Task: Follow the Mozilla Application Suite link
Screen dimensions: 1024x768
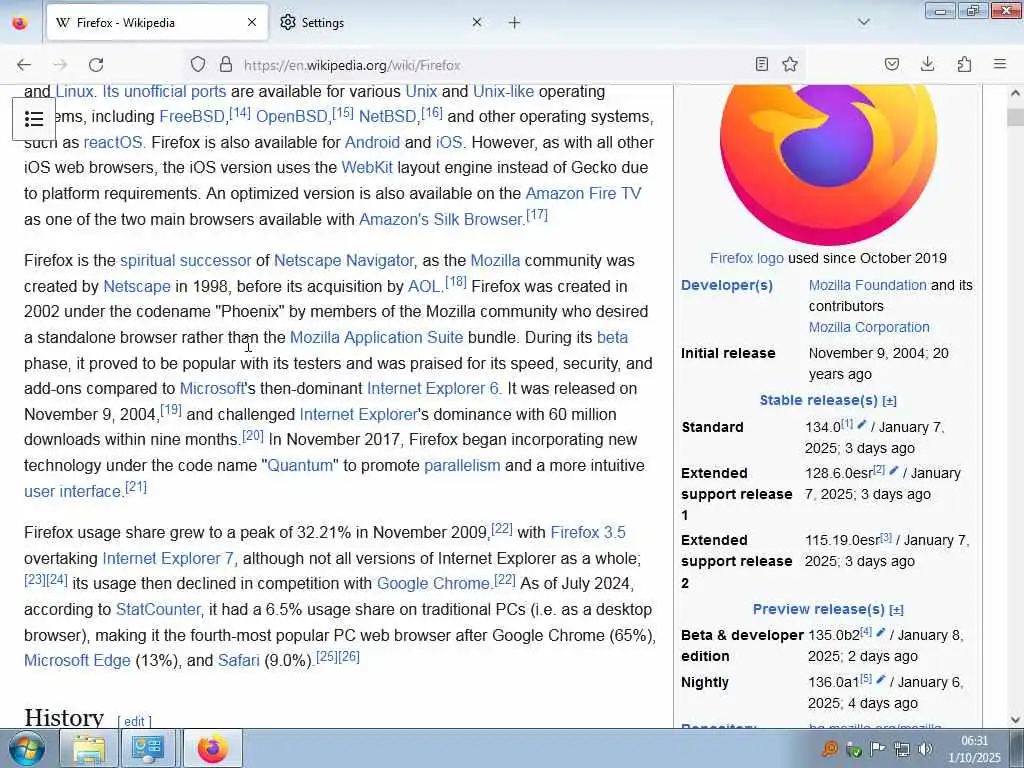Action: pos(376,338)
